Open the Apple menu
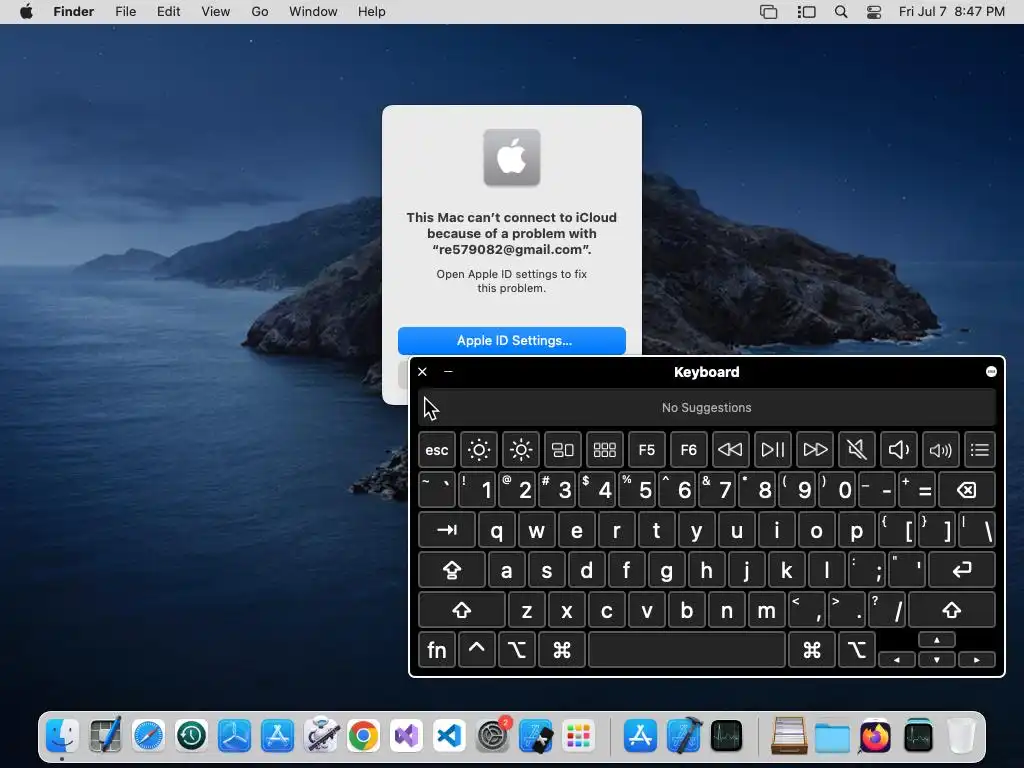The image size is (1024, 768). pos(26,12)
